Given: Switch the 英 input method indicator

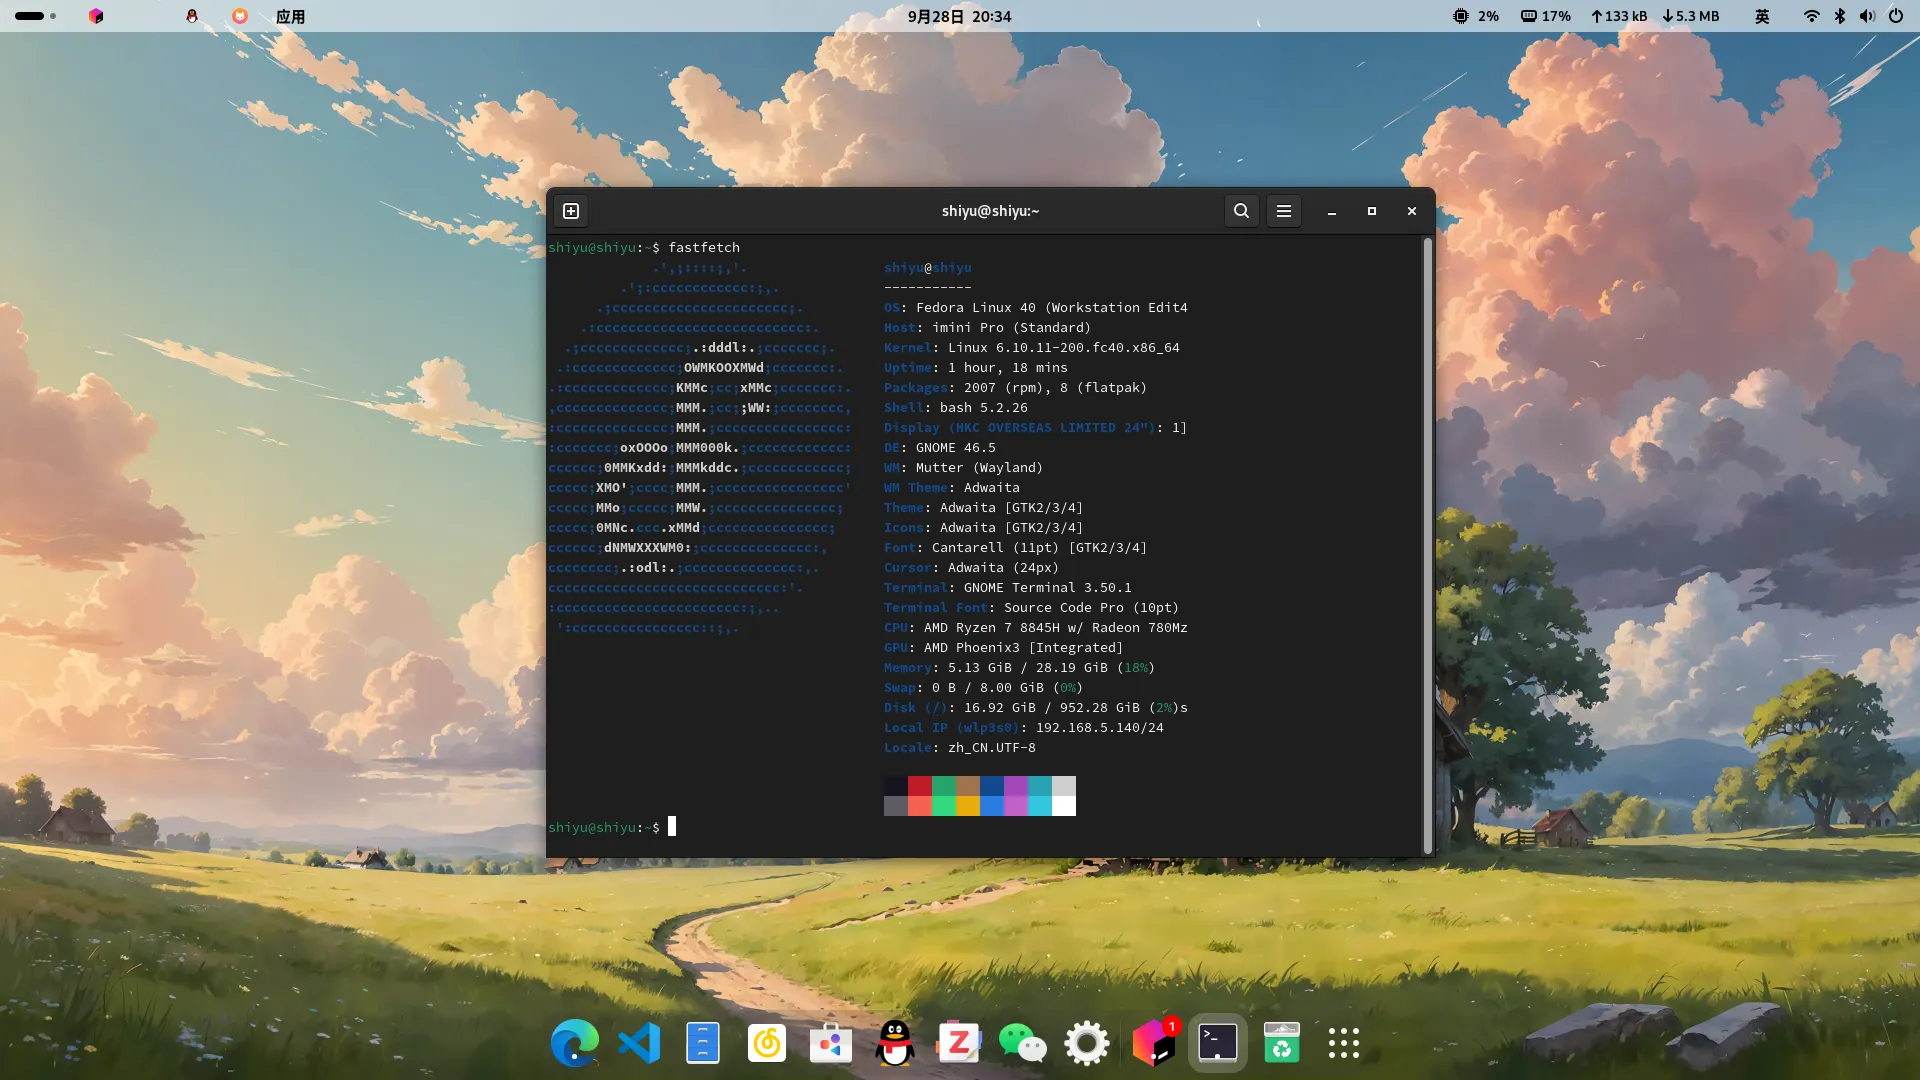Looking at the screenshot, I should (x=1762, y=16).
